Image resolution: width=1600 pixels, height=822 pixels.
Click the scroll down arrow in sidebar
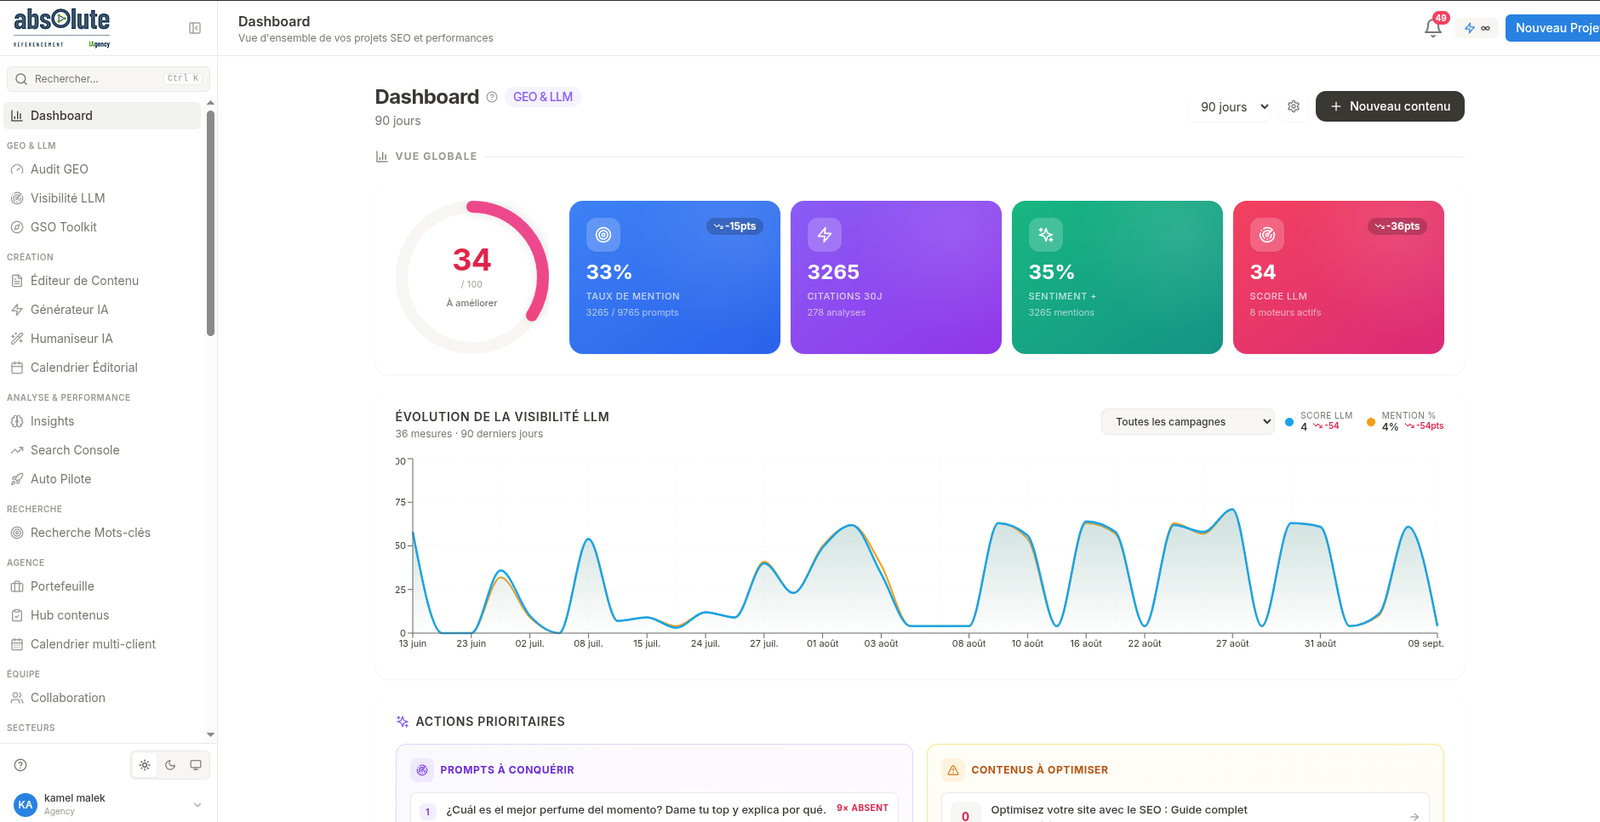(x=210, y=735)
